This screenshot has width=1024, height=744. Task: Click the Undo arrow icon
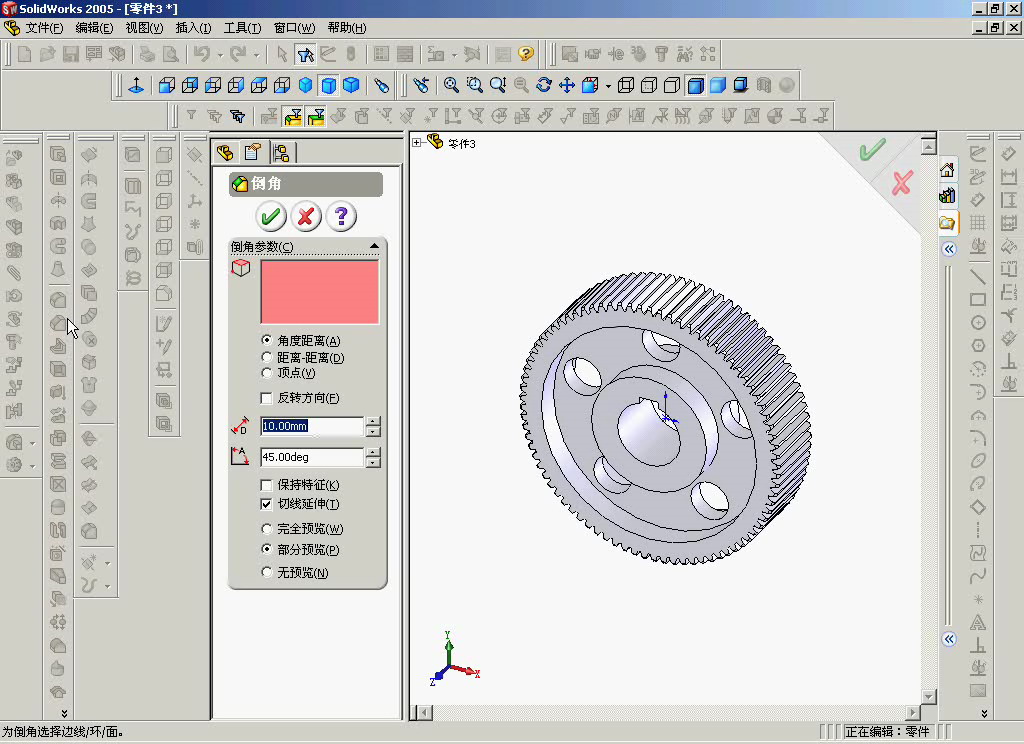202,54
